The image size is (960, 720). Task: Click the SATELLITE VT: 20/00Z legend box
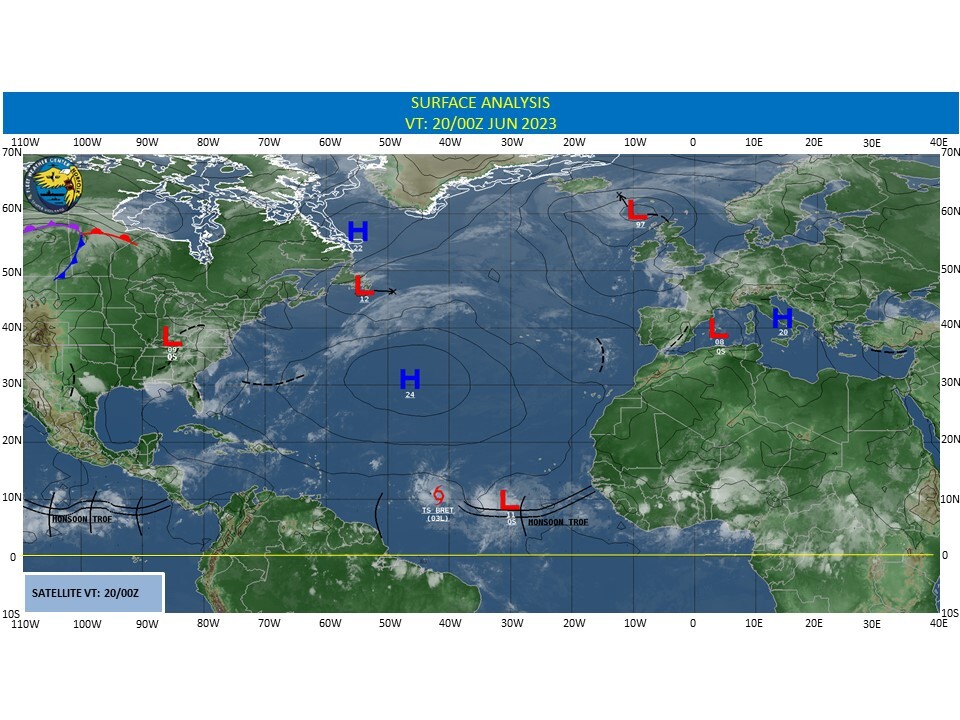[x=94, y=592]
